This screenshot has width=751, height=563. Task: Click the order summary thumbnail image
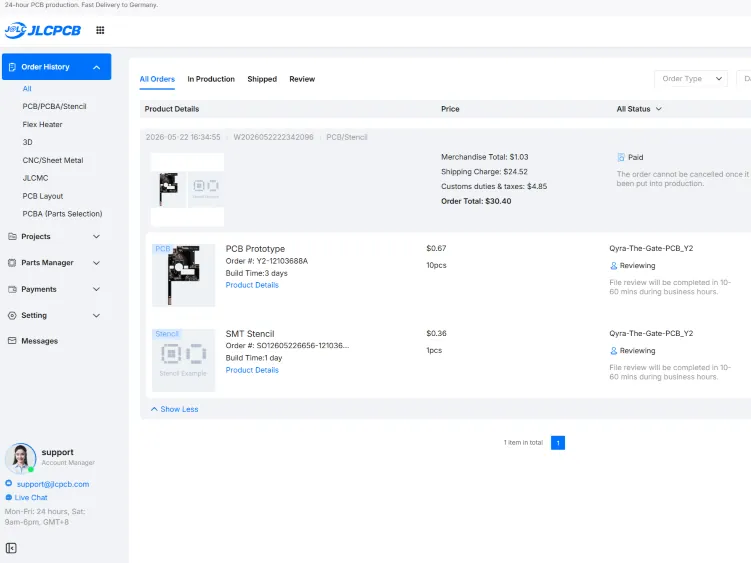tap(187, 189)
